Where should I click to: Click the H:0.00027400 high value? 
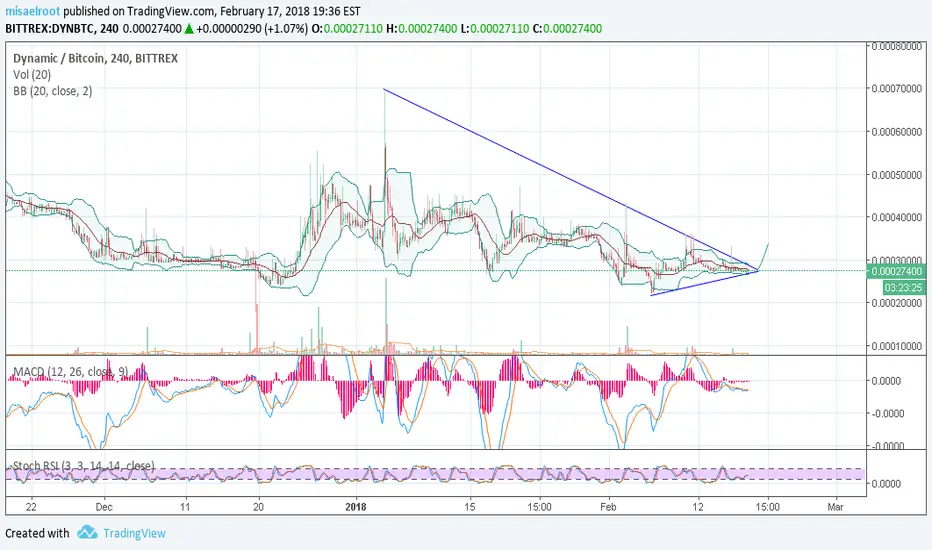coord(421,29)
